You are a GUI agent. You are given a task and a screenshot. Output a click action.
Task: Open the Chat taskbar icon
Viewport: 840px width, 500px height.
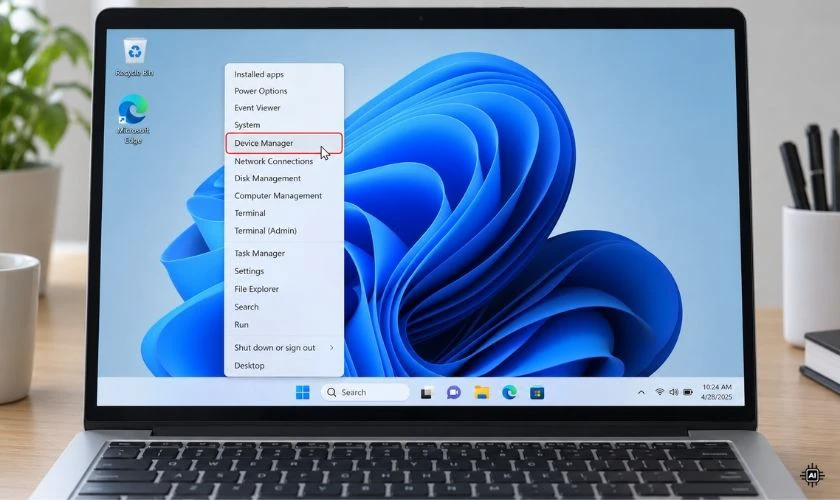pos(454,393)
